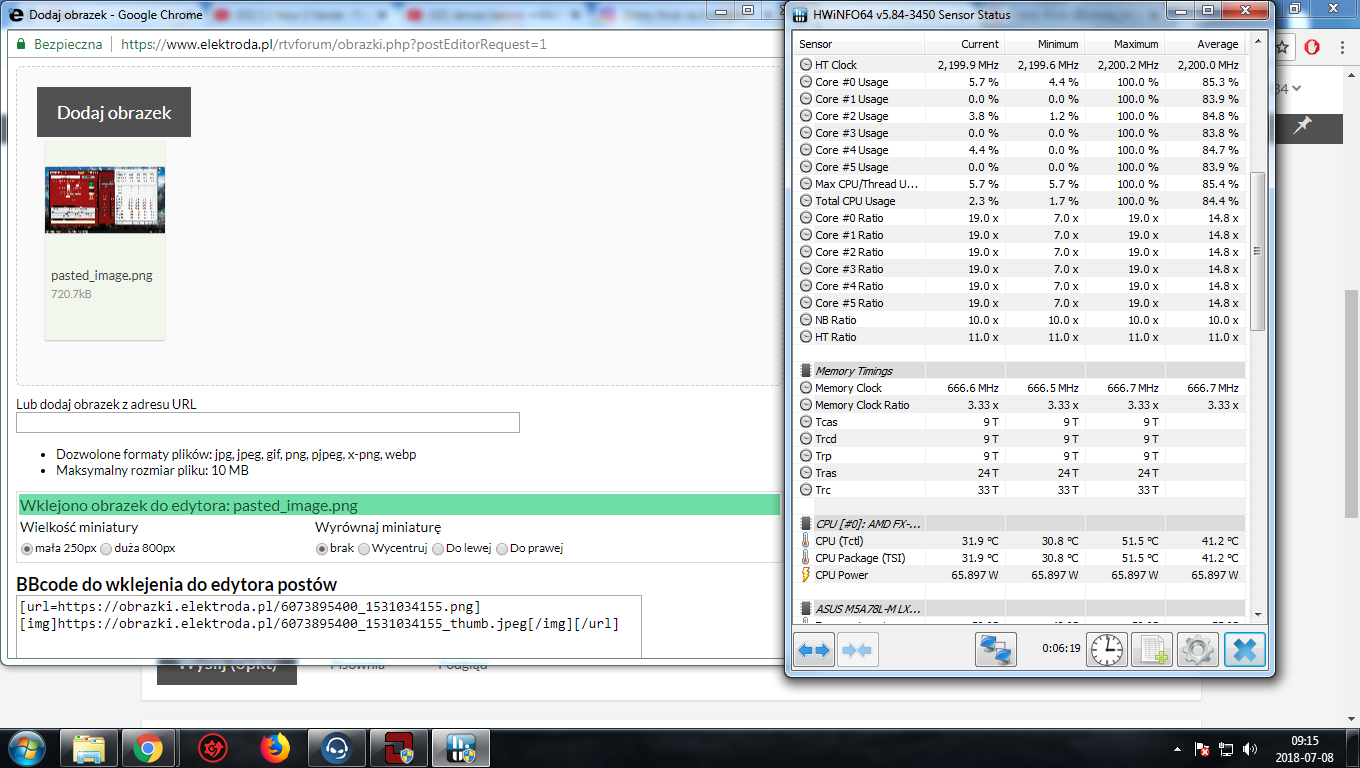1360x768 pixels.
Task: Click the round icon beside NB Ratio
Action: click(x=806, y=320)
